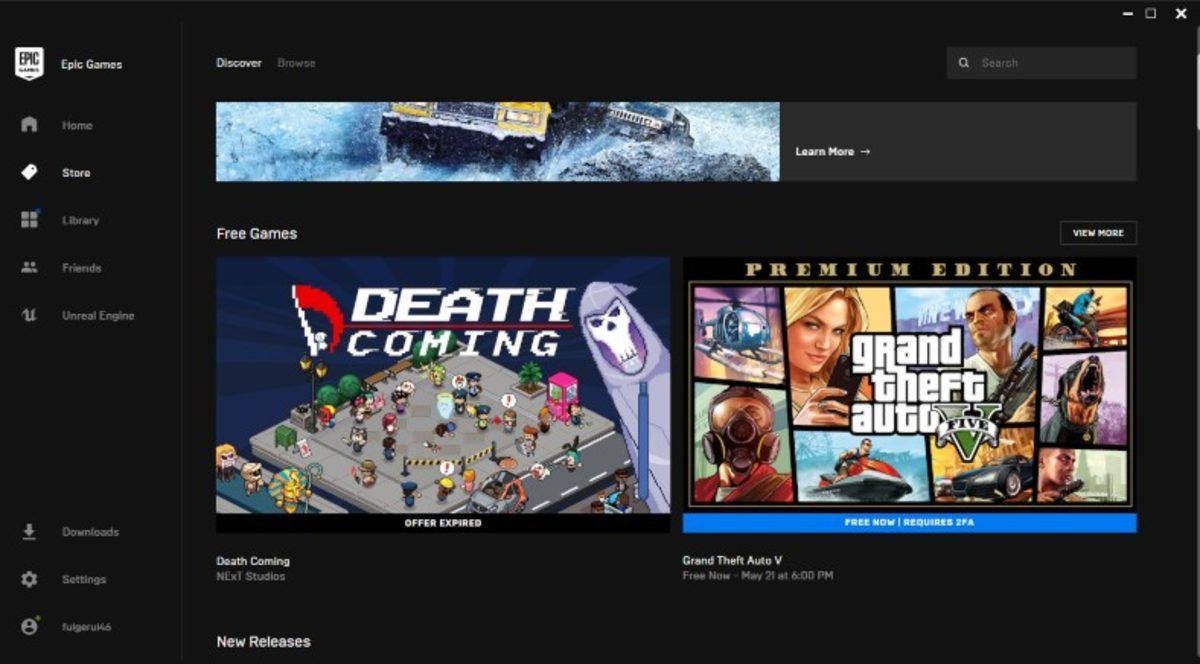The width and height of the screenshot is (1200, 664).
Task: Select the Home icon in sidebar
Action: [29, 125]
